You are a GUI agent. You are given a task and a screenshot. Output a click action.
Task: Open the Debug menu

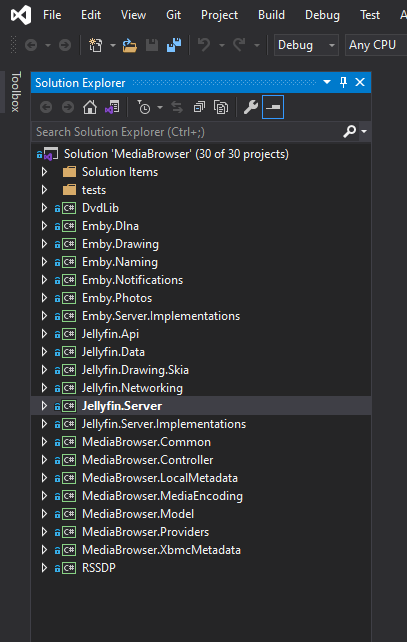[x=322, y=15]
